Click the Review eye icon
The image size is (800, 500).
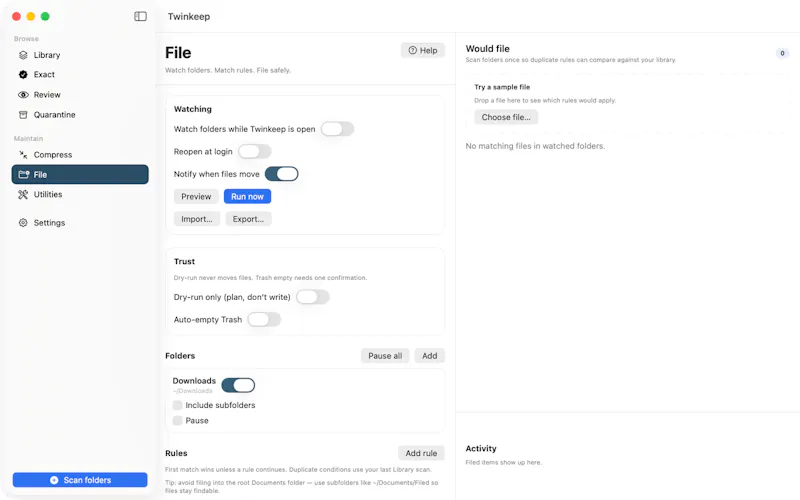(23, 95)
